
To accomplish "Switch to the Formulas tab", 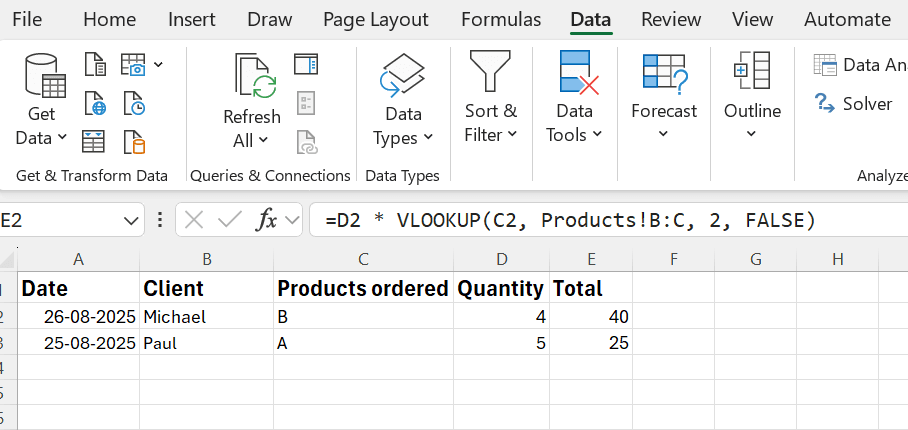I will pyautogui.click(x=501, y=19).
